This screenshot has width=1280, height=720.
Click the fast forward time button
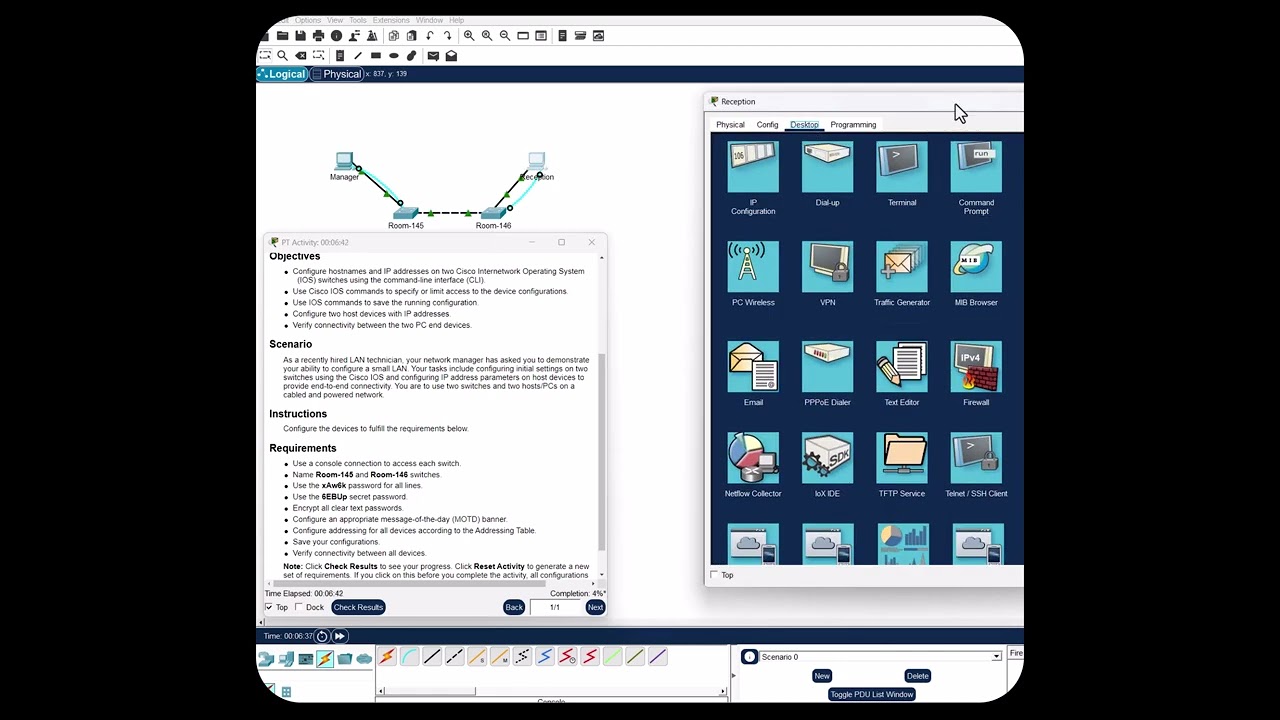click(339, 636)
